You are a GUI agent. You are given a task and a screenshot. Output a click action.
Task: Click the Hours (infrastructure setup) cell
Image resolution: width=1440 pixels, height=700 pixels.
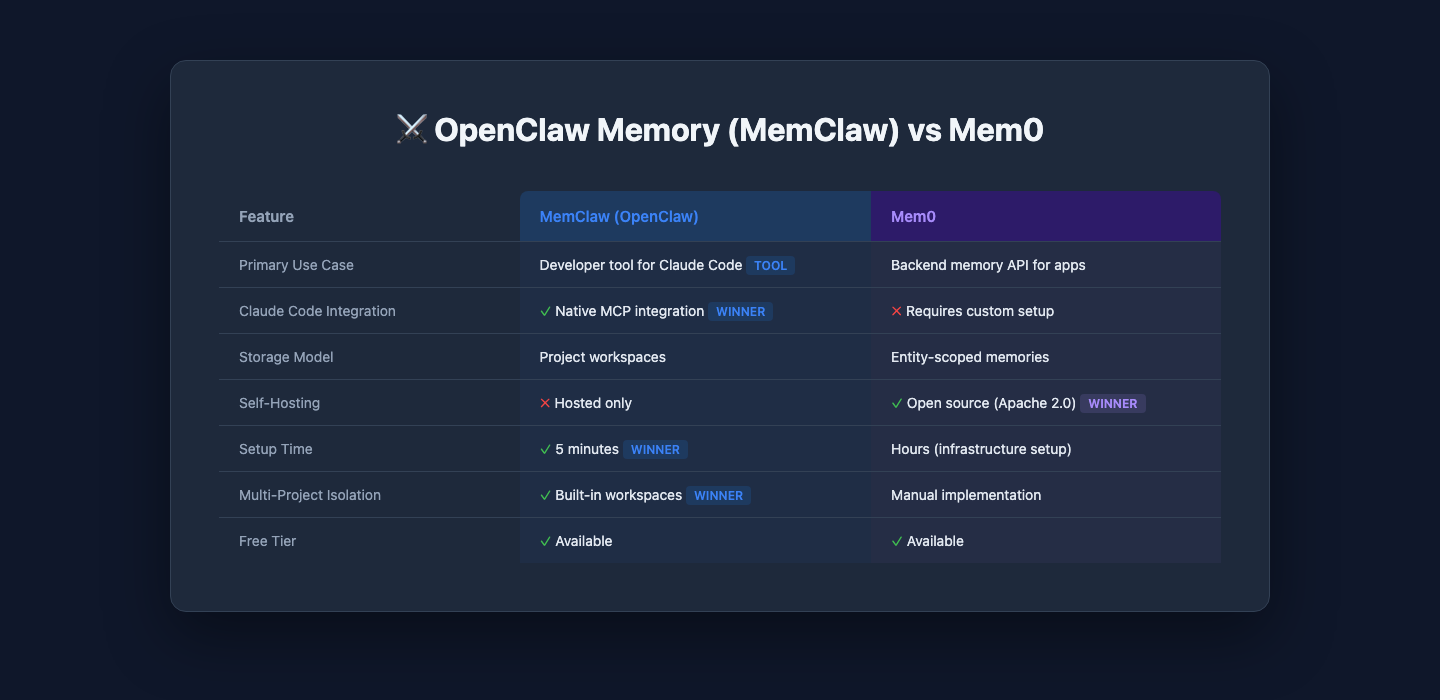(980, 449)
